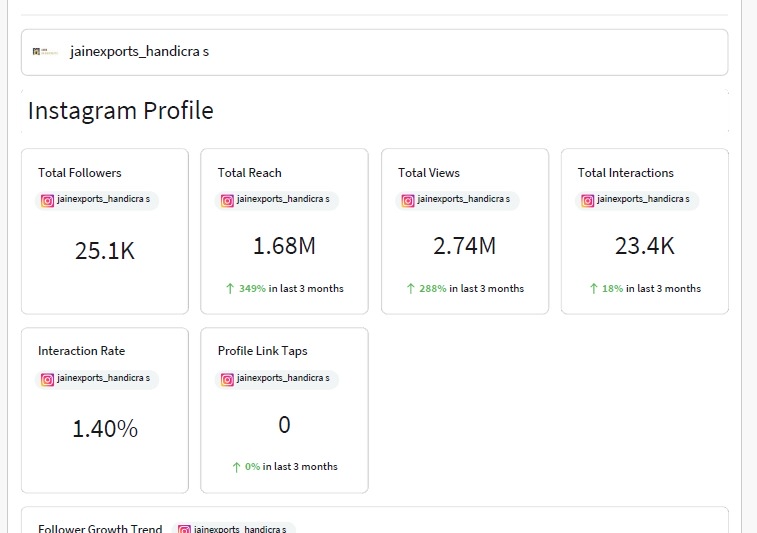Screen dimensions: 757x533
Task: Click the Total Reach card title
Action: click(x=250, y=173)
